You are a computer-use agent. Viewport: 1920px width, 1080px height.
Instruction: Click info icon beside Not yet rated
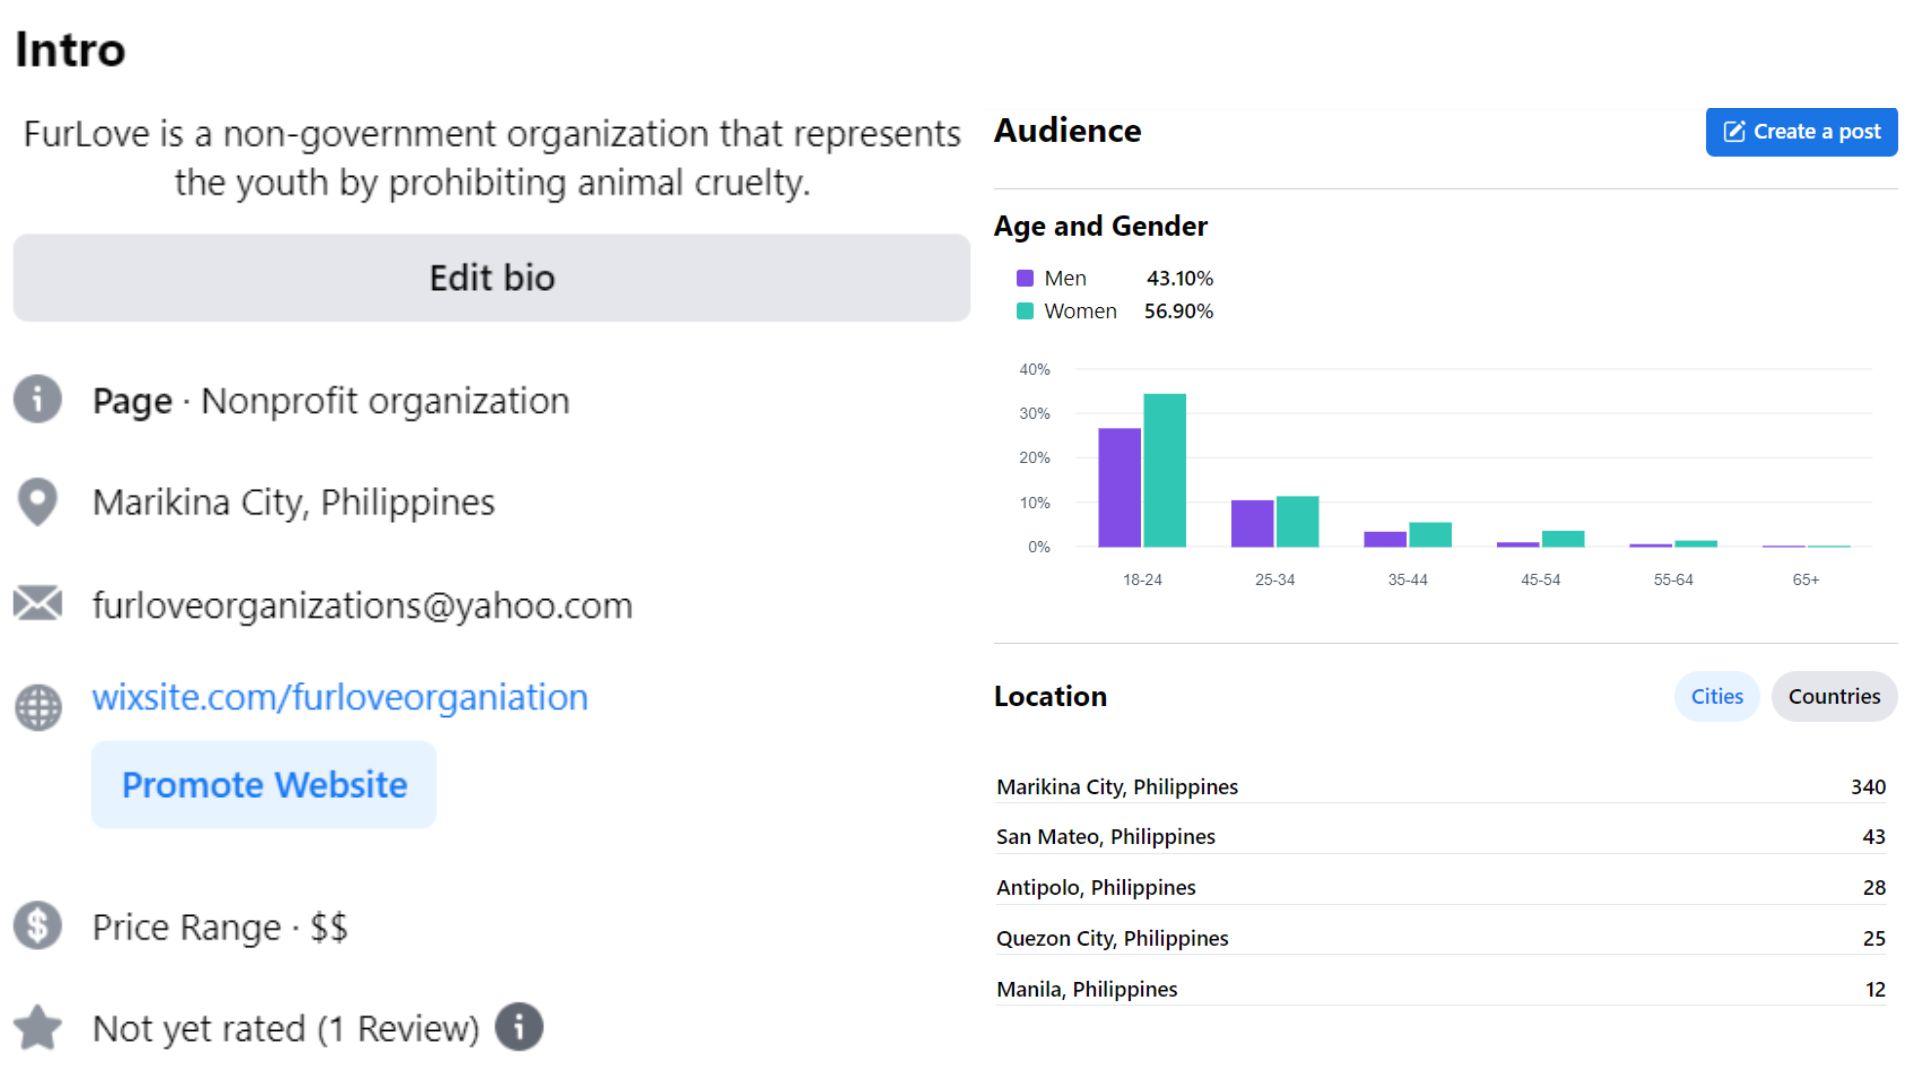click(519, 1026)
